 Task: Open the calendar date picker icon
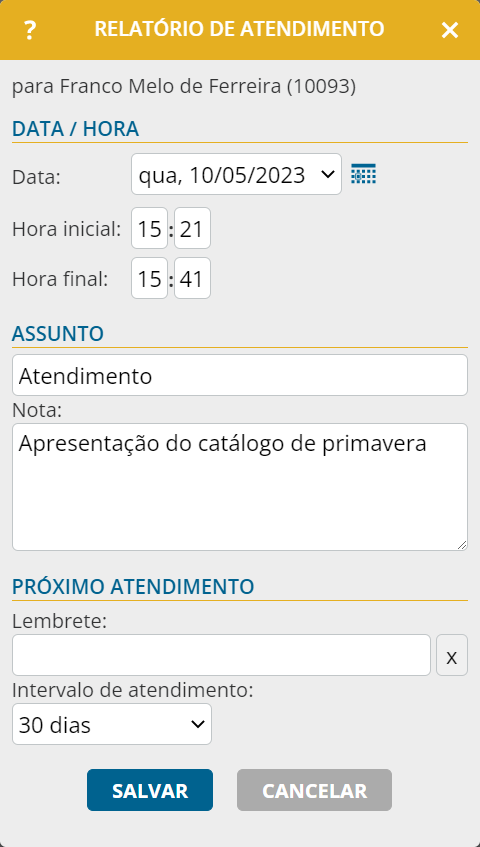click(363, 174)
